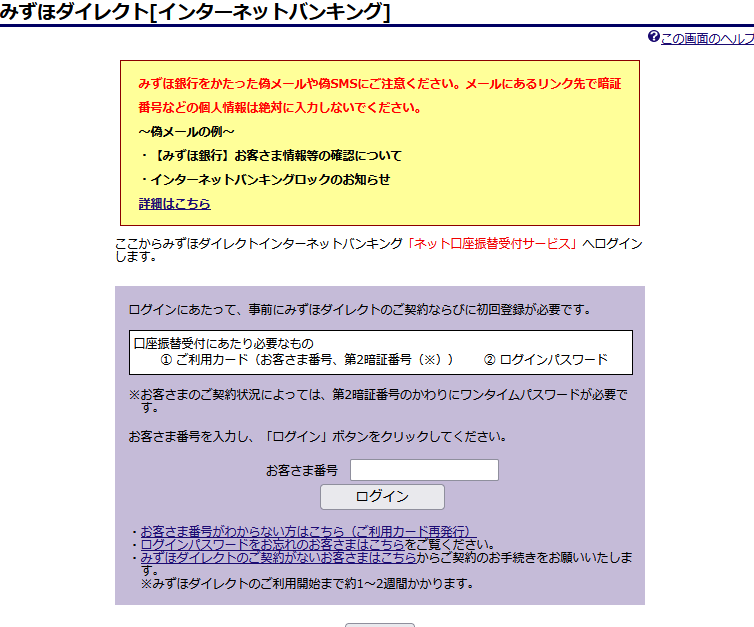Click the ログイン button

pos(382,497)
